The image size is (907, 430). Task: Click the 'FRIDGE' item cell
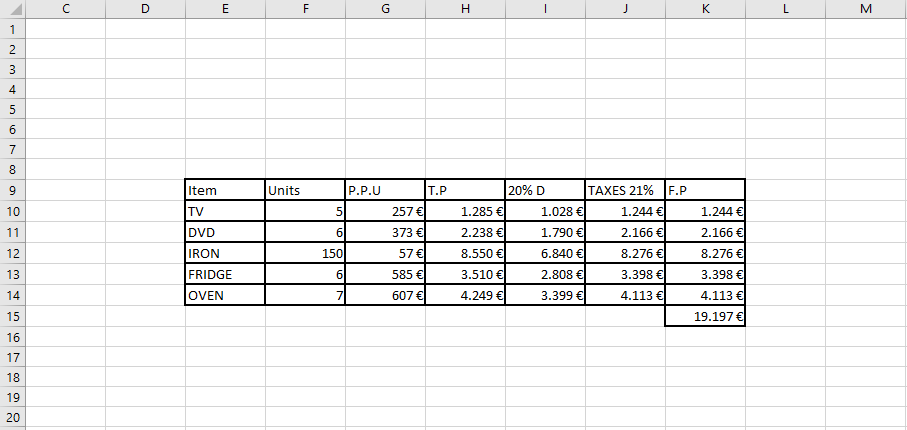(225, 274)
